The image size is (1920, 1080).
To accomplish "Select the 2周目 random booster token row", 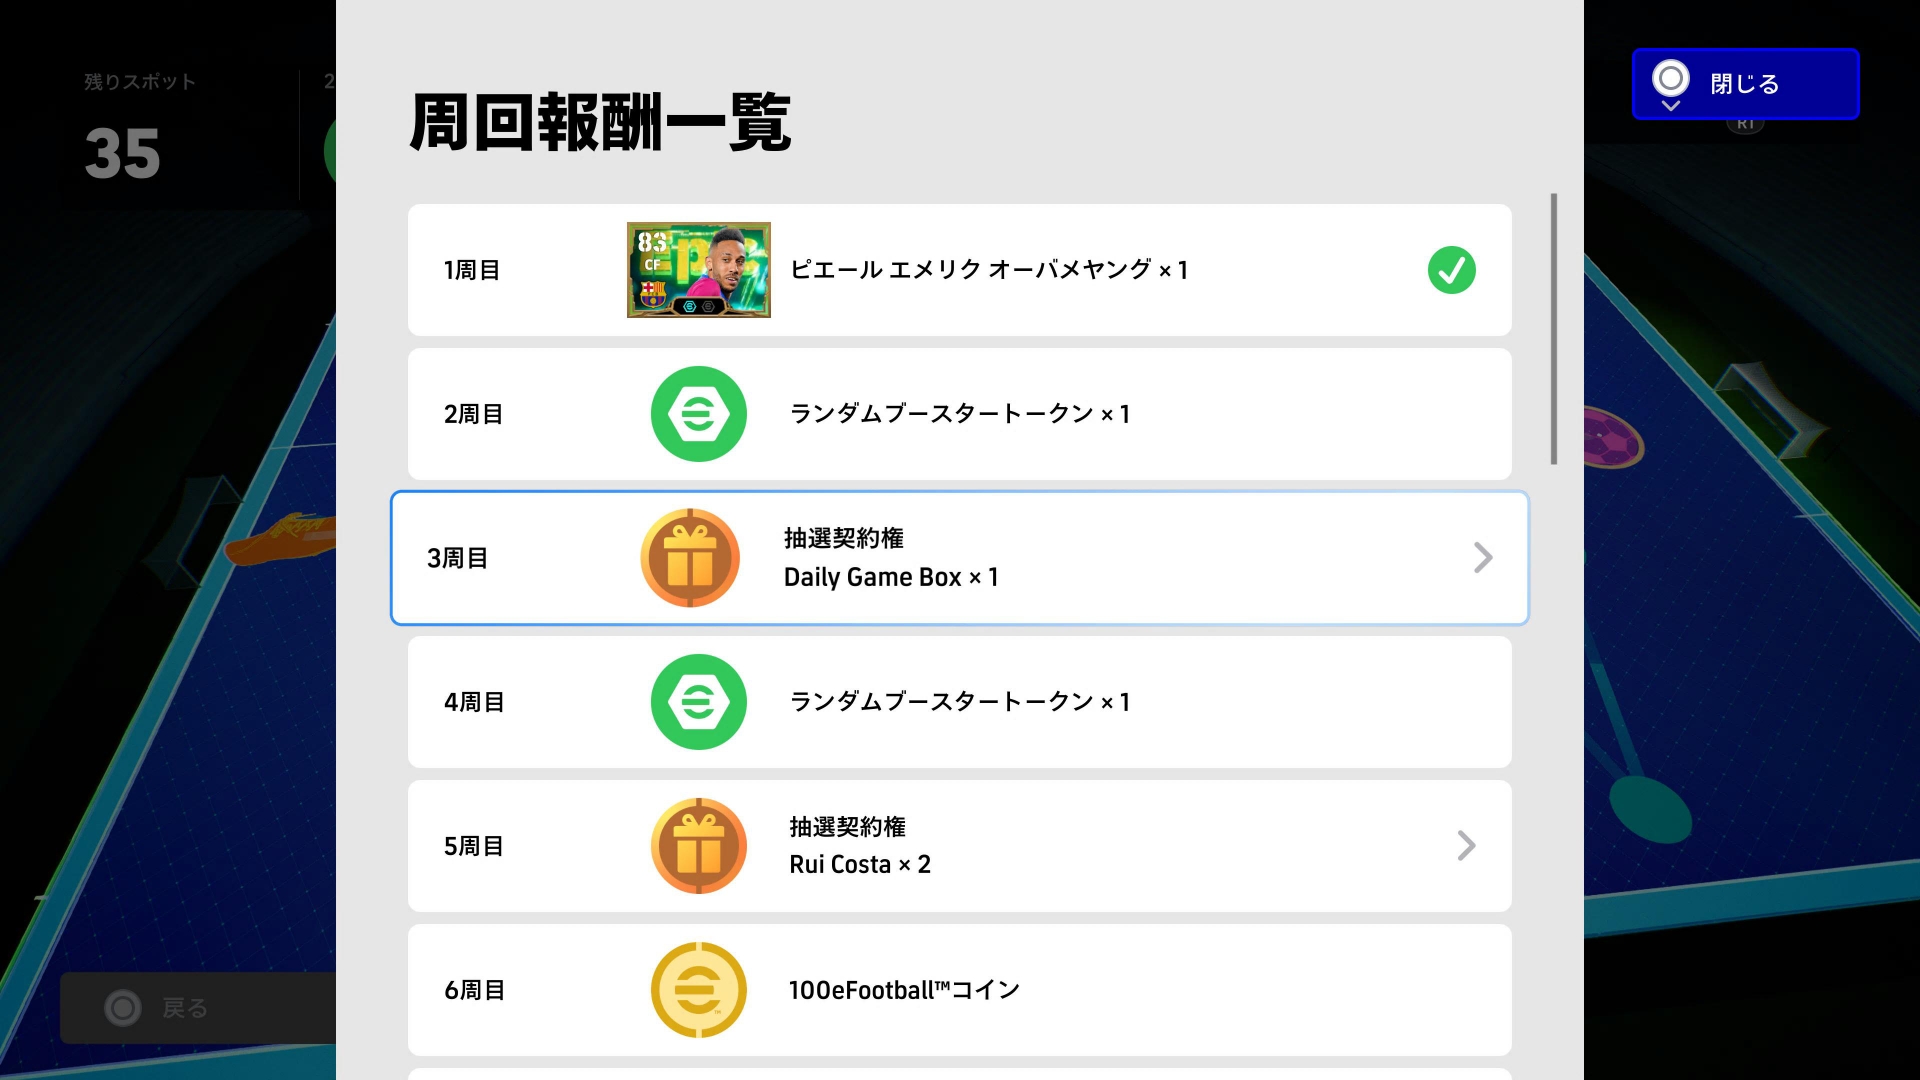I will pyautogui.click(x=959, y=414).
